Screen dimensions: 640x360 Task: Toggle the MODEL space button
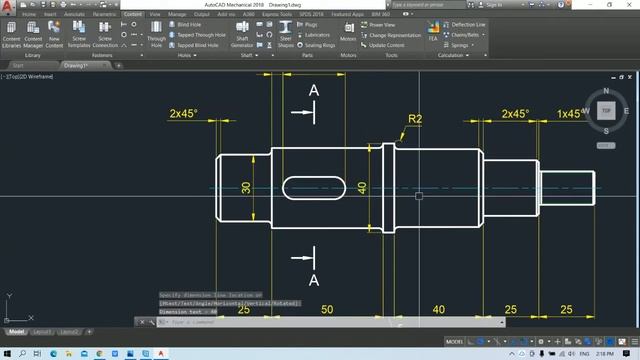[x=454, y=342]
